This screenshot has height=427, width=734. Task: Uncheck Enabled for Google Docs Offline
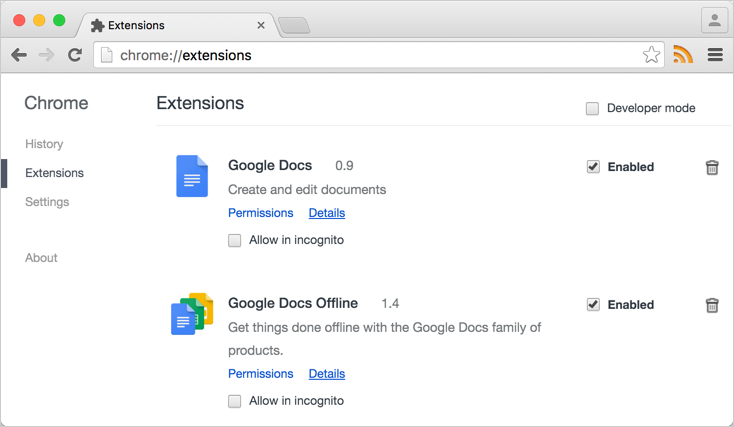click(593, 305)
